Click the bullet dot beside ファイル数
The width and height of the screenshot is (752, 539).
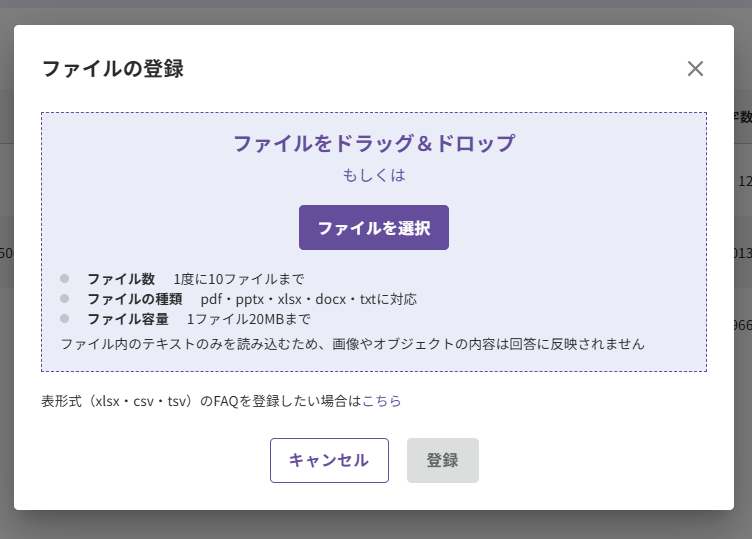coord(65,278)
